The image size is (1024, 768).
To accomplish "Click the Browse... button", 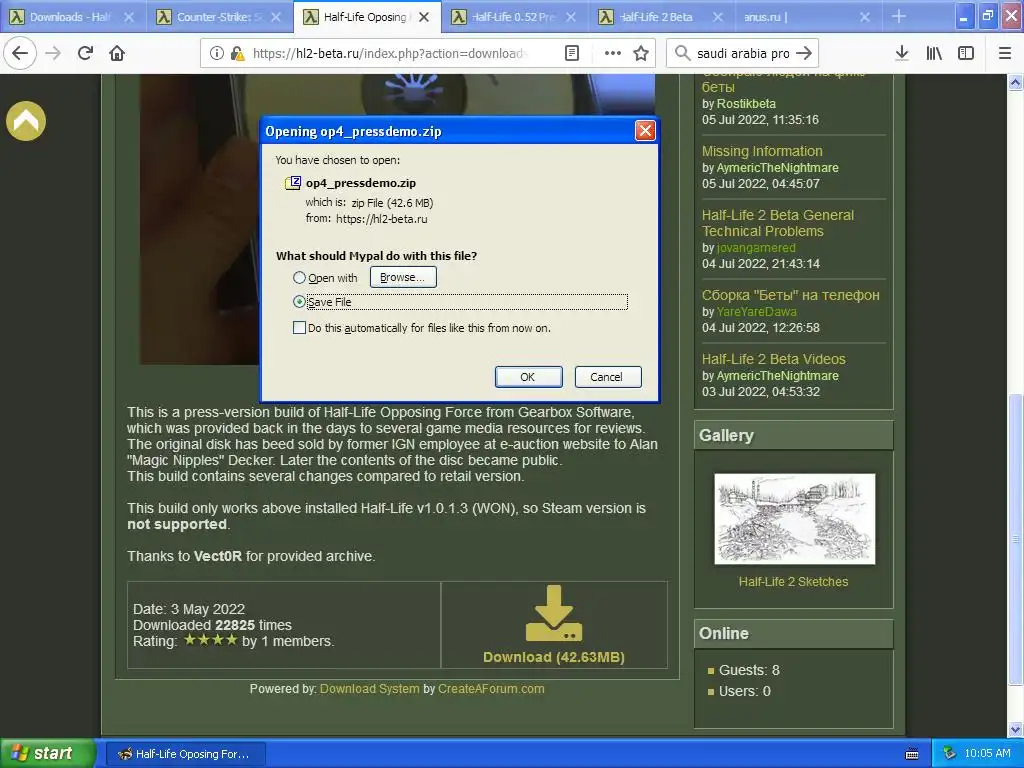I will coord(403,277).
